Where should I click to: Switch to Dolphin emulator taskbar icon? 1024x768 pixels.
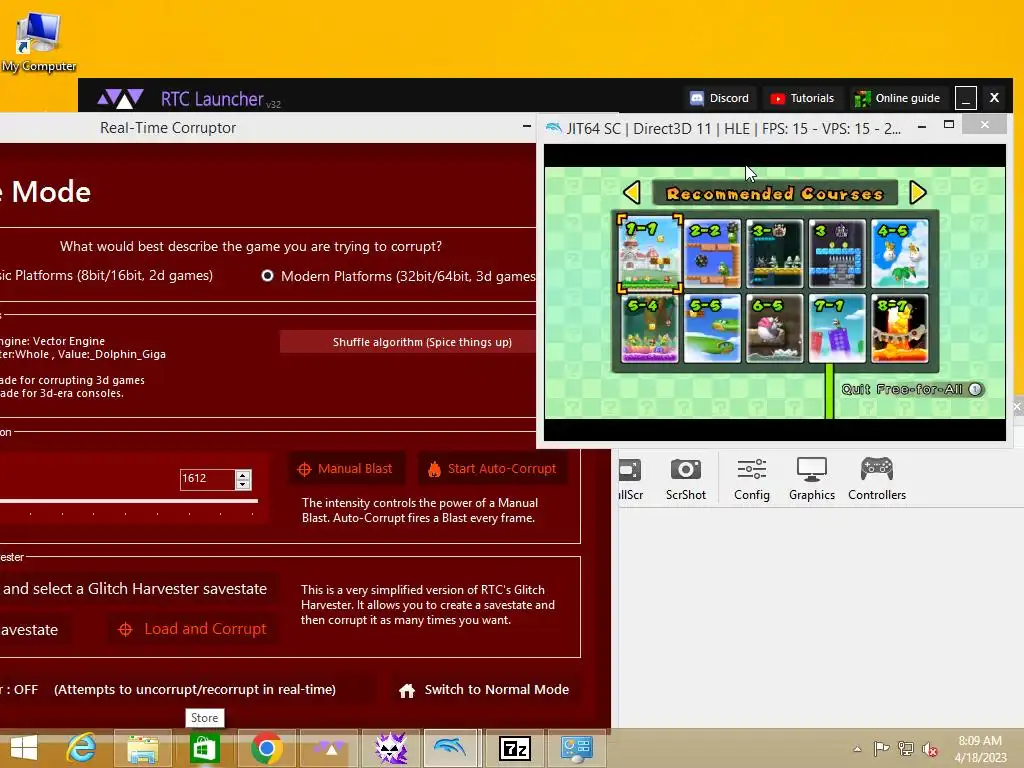pos(451,748)
